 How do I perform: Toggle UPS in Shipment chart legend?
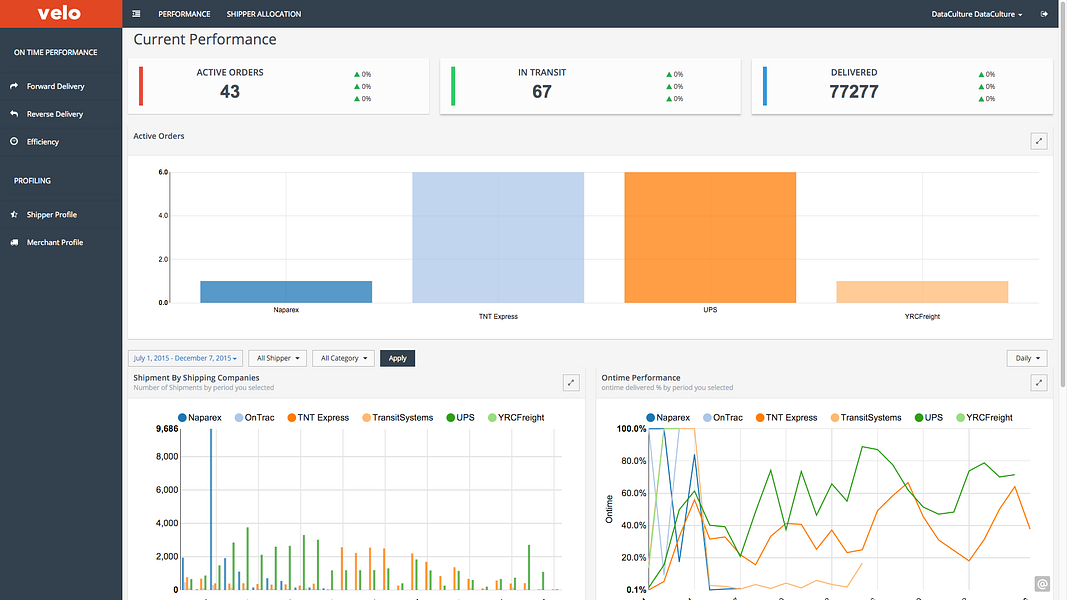click(x=461, y=418)
